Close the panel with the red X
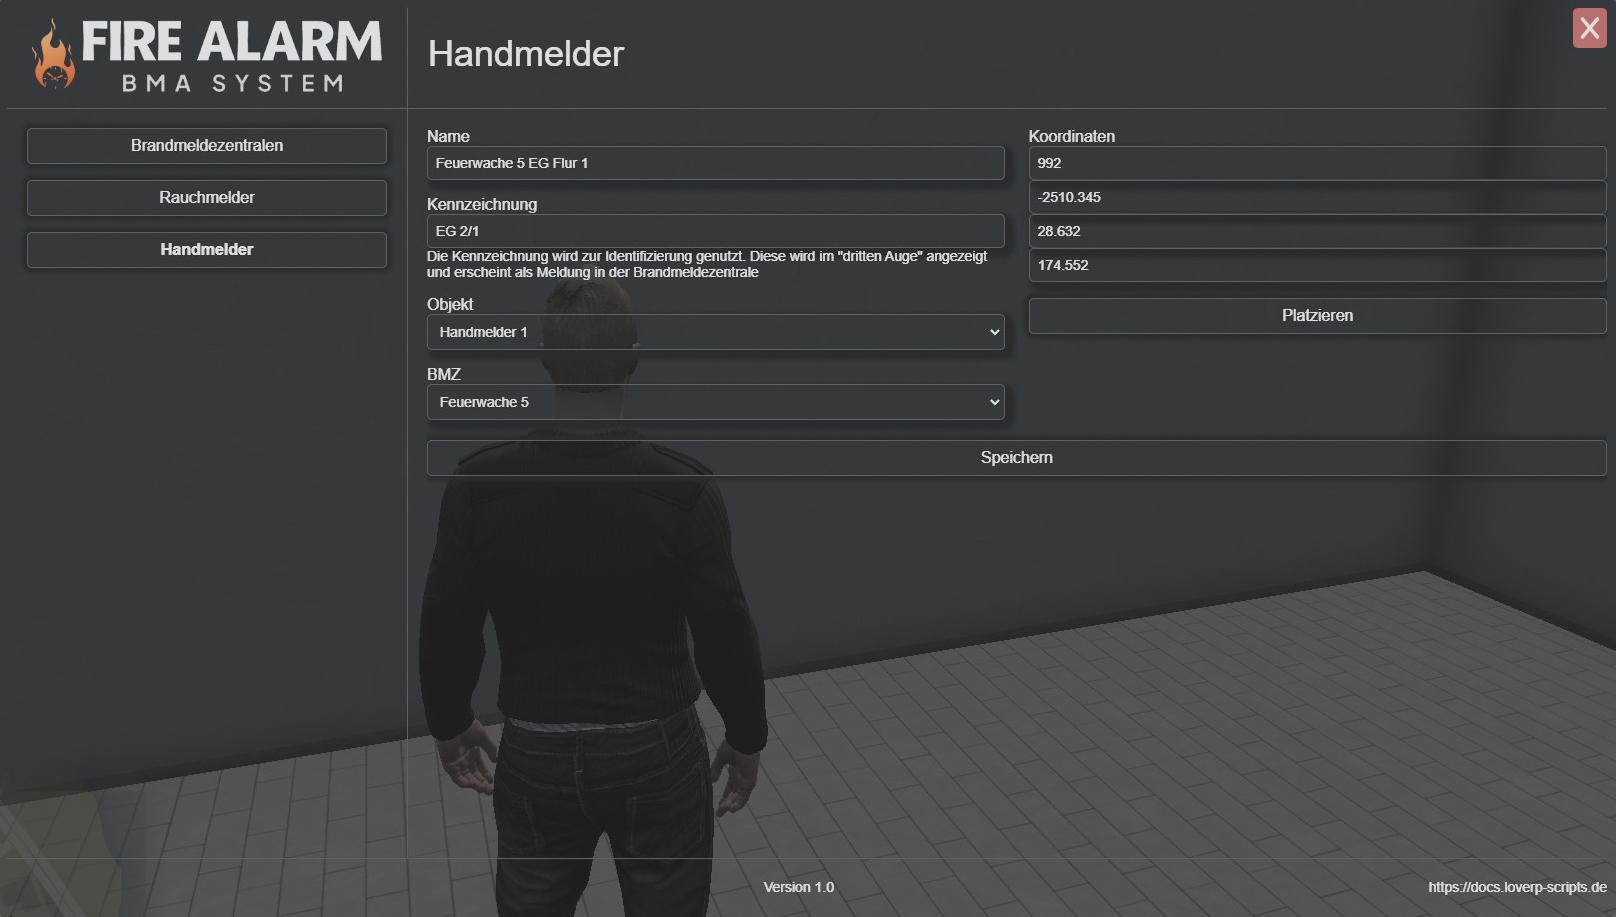This screenshot has width=1616, height=917. coord(1588,28)
